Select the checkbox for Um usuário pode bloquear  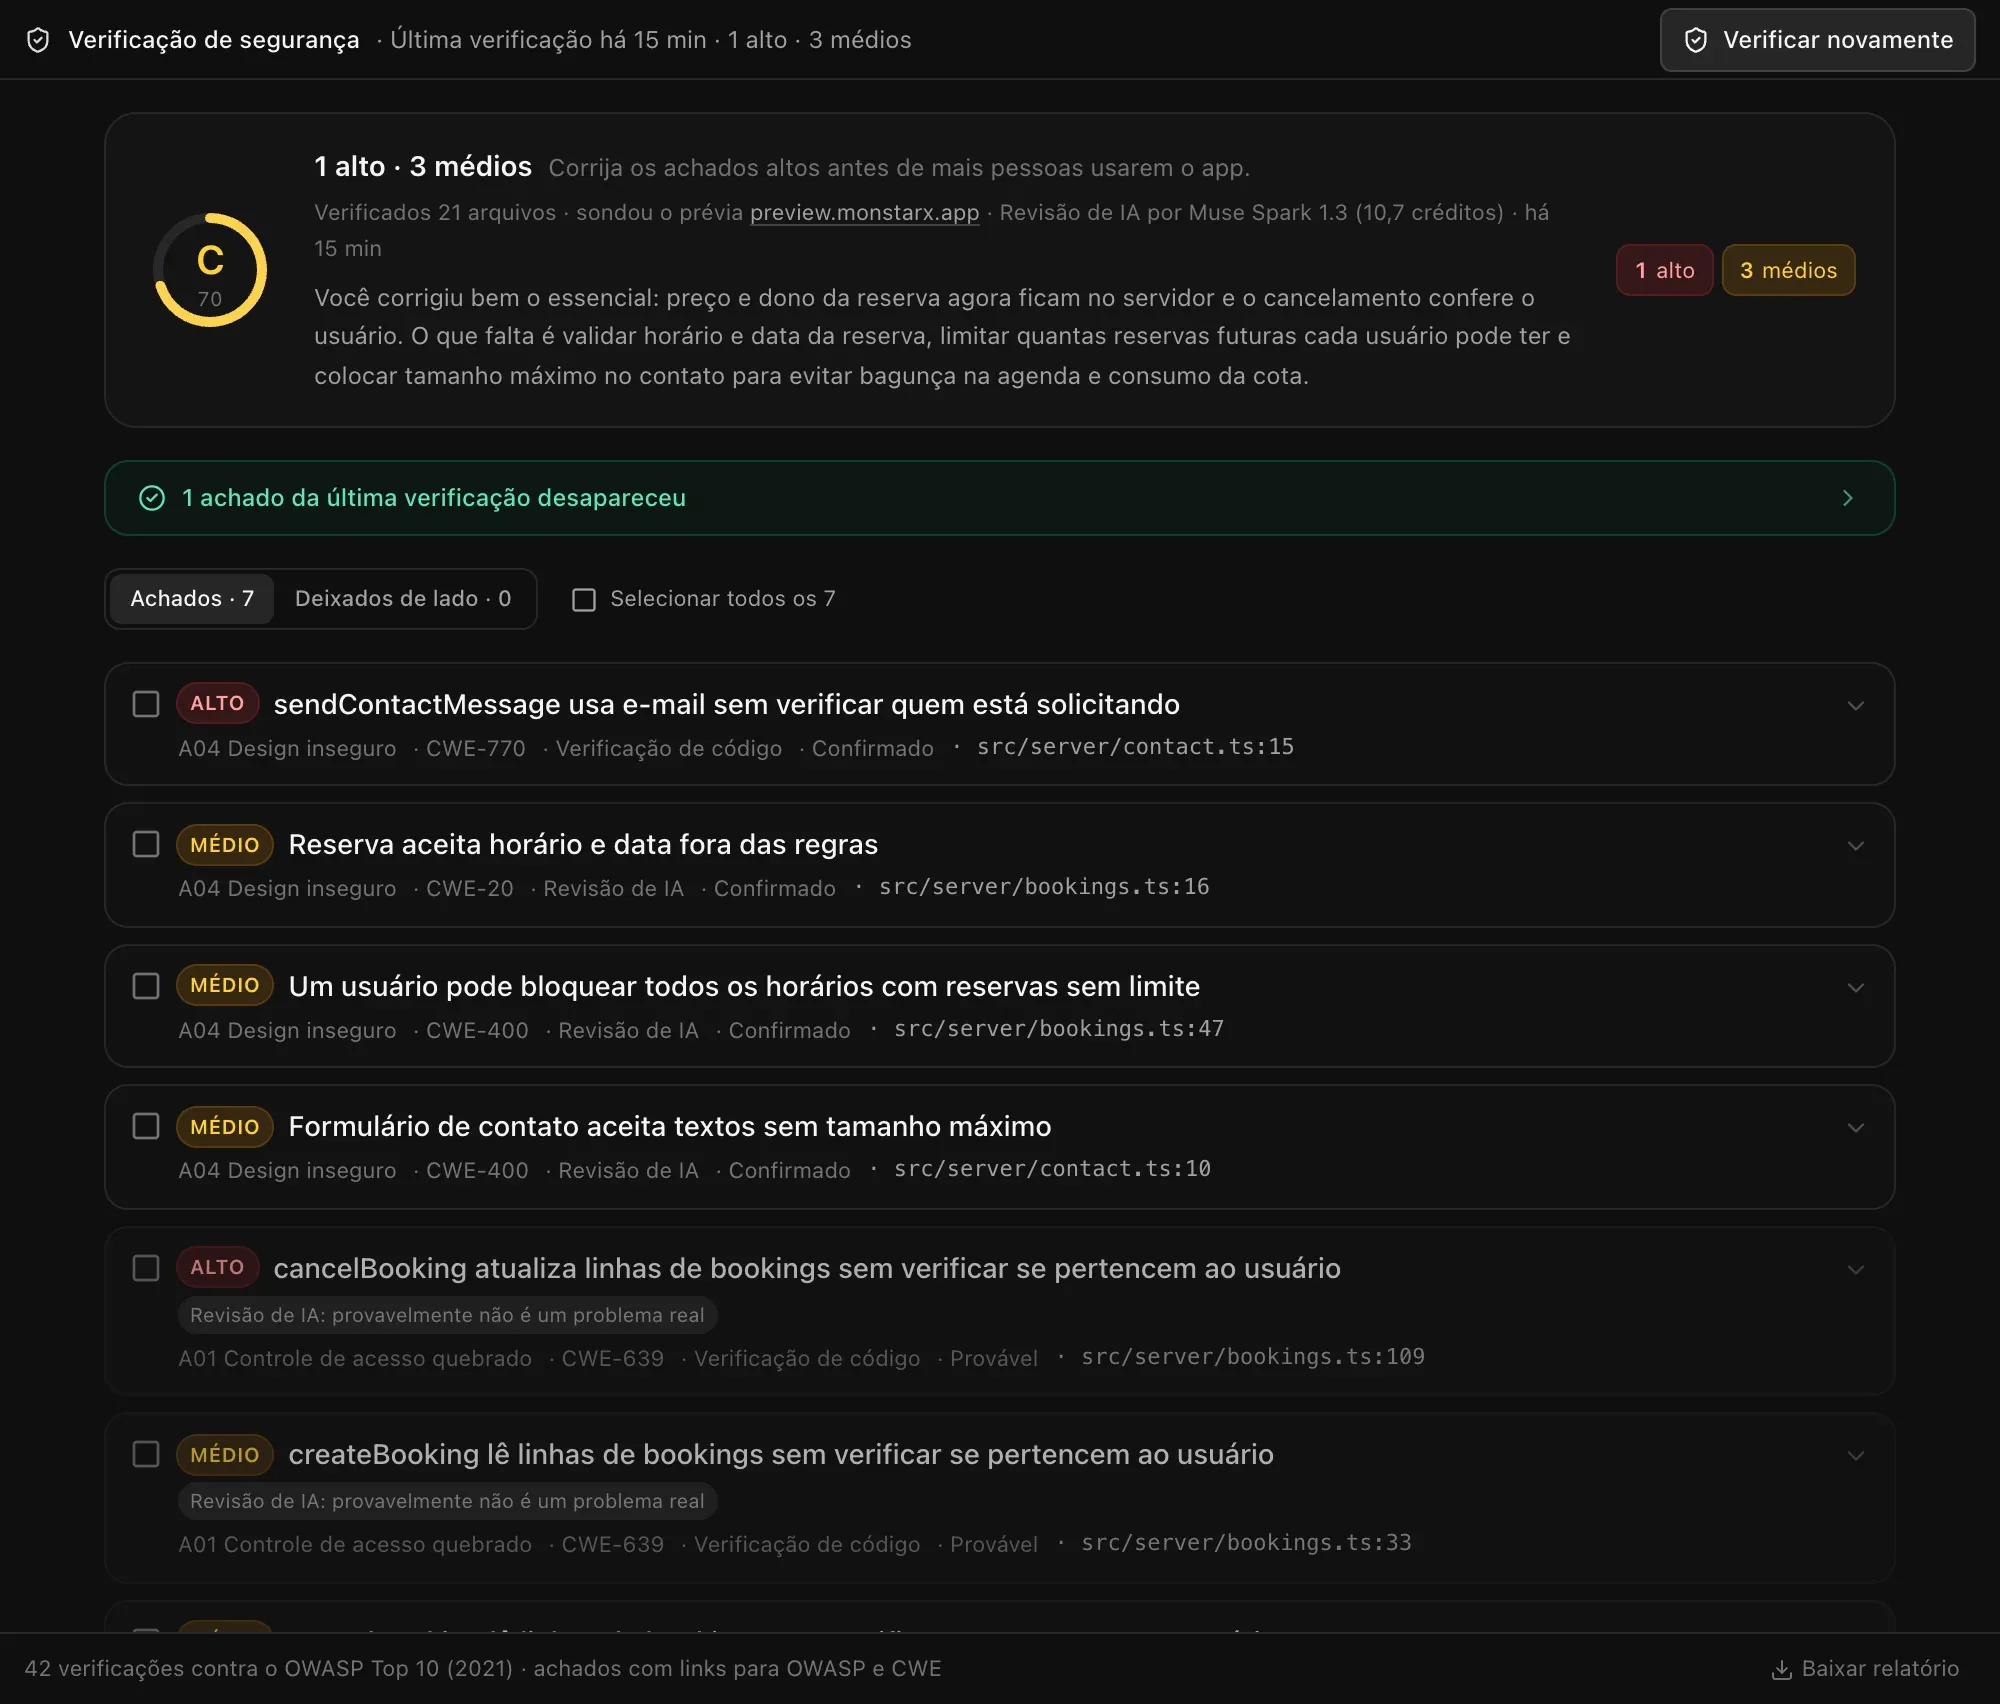[x=146, y=986]
